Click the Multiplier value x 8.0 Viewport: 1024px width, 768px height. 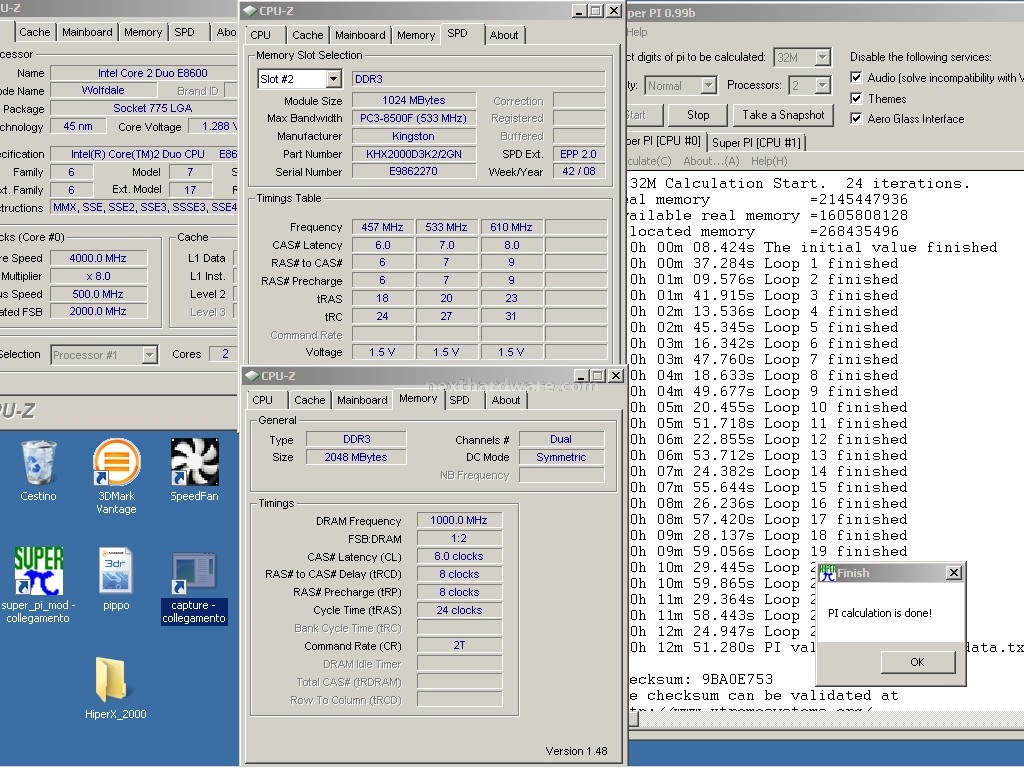pyautogui.click(x=98, y=276)
